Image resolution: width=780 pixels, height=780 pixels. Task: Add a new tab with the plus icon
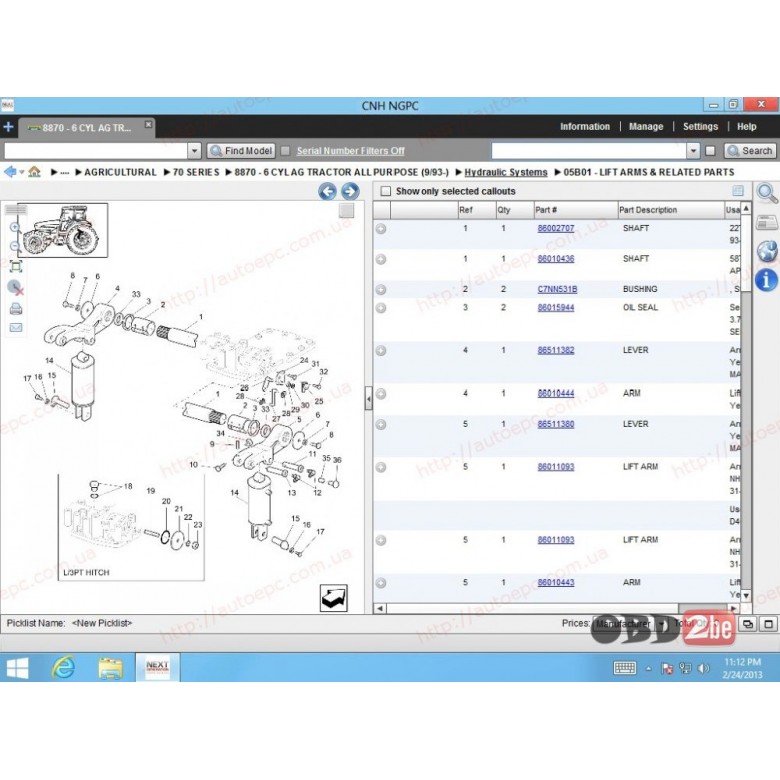click(x=8, y=127)
